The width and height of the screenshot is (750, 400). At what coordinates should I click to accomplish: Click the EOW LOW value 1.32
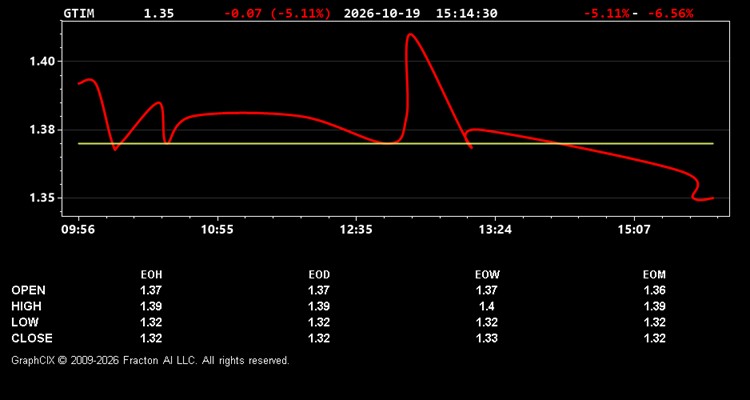pyautogui.click(x=486, y=322)
